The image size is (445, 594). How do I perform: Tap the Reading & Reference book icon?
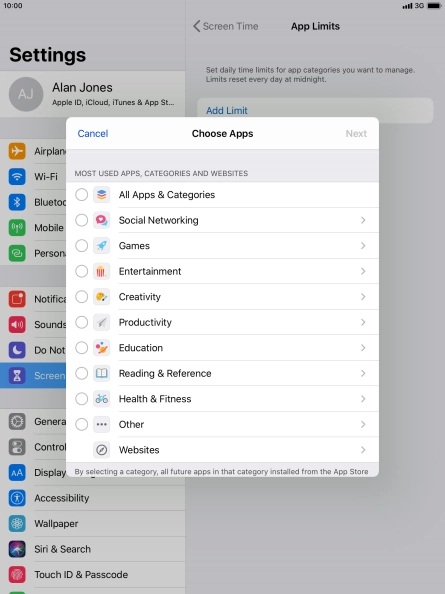pos(101,374)
